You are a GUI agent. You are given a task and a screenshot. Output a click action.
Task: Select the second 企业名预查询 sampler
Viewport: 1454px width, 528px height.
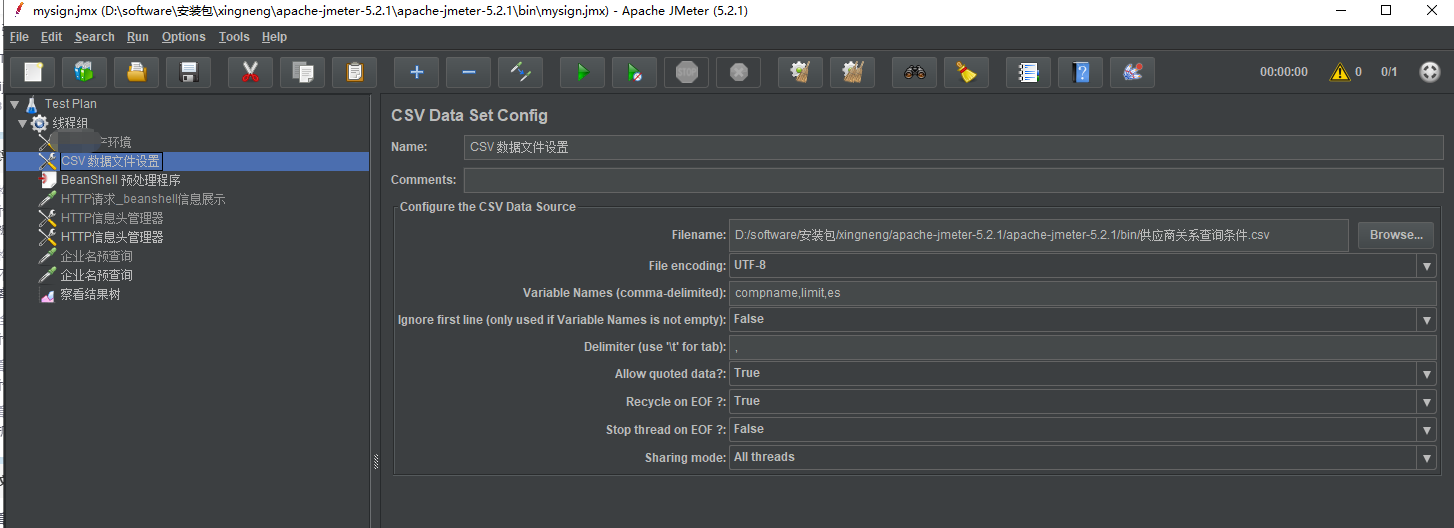pos(96,275)
